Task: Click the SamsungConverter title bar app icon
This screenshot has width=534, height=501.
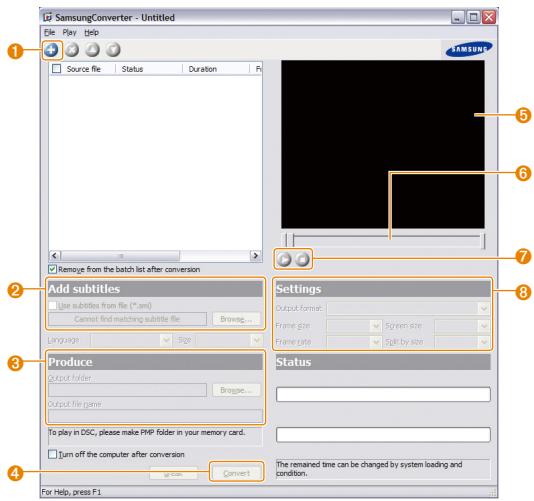Action: [x=48, y=17]
